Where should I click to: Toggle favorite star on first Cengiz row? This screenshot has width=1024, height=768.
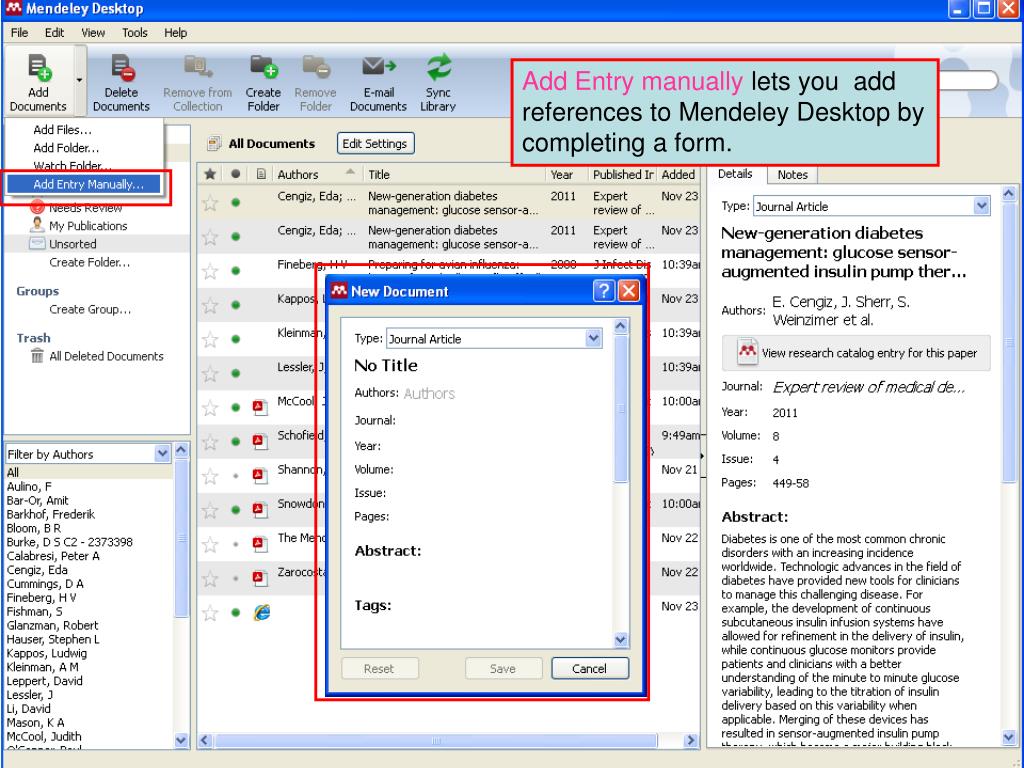210,202
